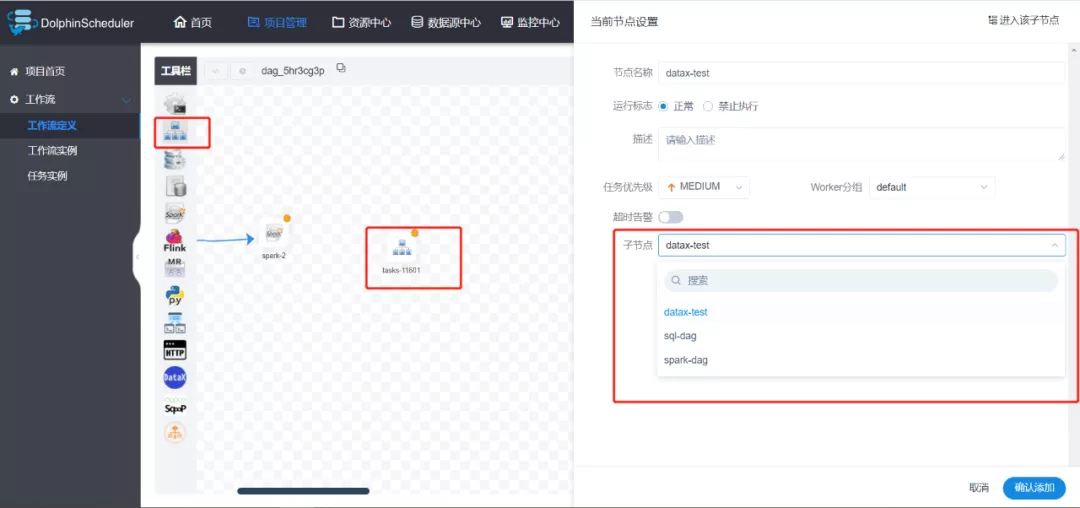Click the 取消 cancel button

pos(979,488)
